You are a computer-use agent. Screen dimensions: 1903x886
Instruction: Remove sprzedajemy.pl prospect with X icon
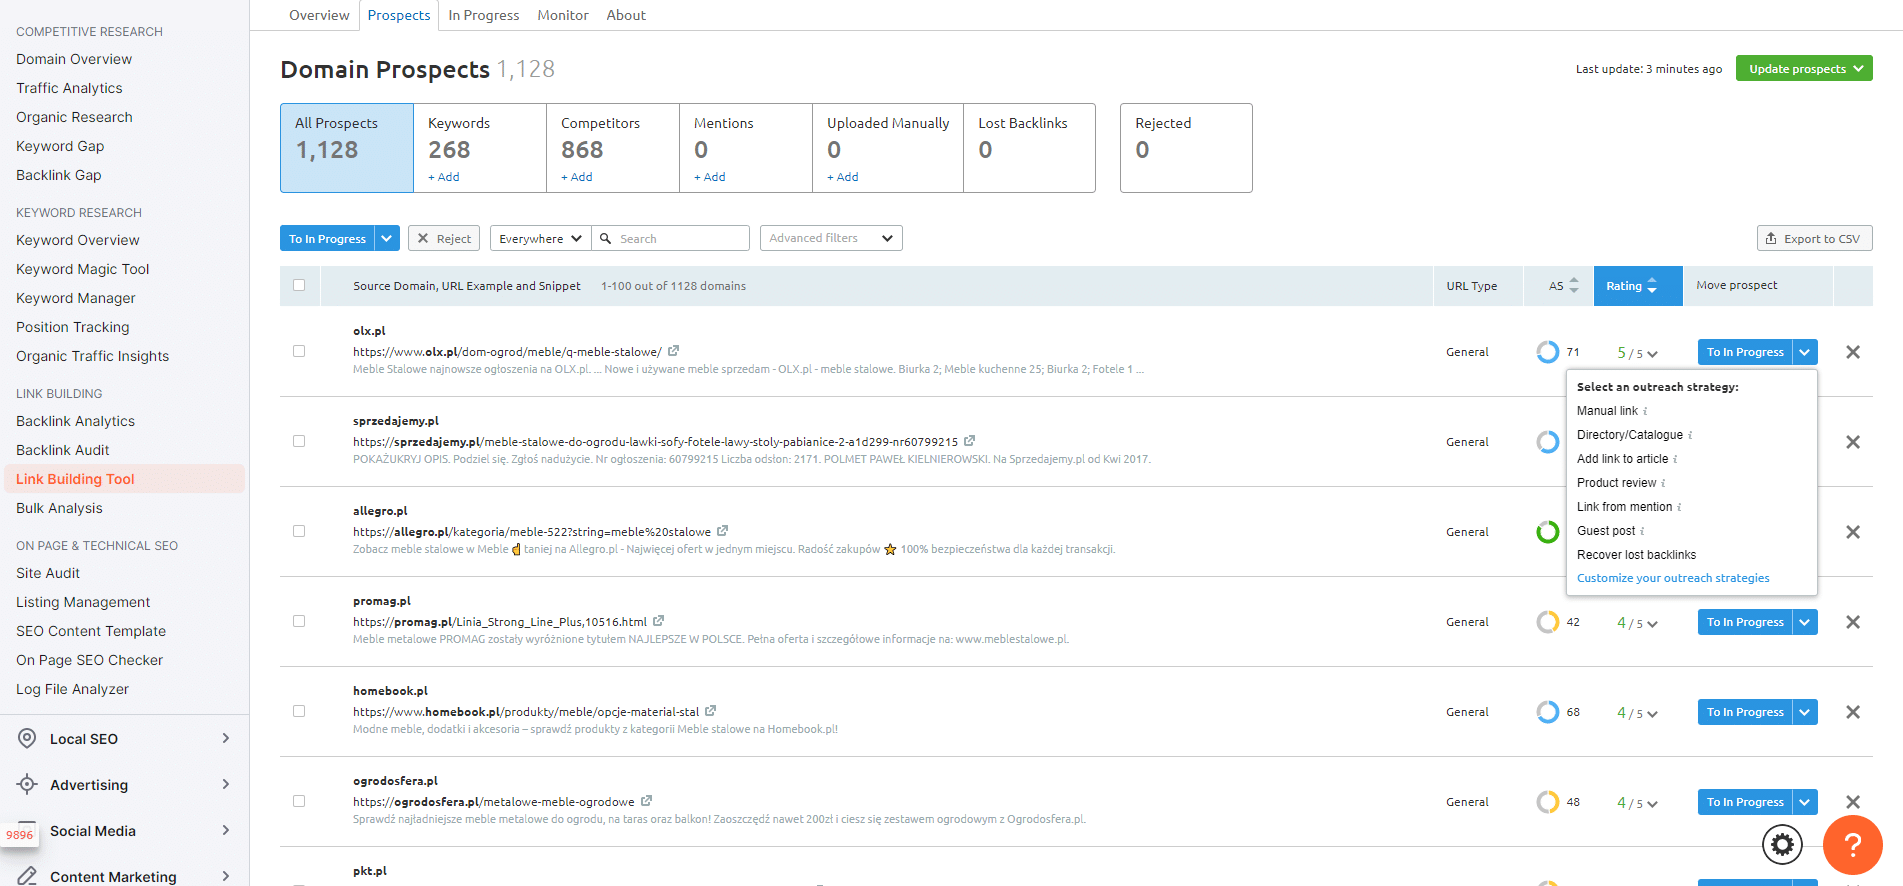[1853, 442]
